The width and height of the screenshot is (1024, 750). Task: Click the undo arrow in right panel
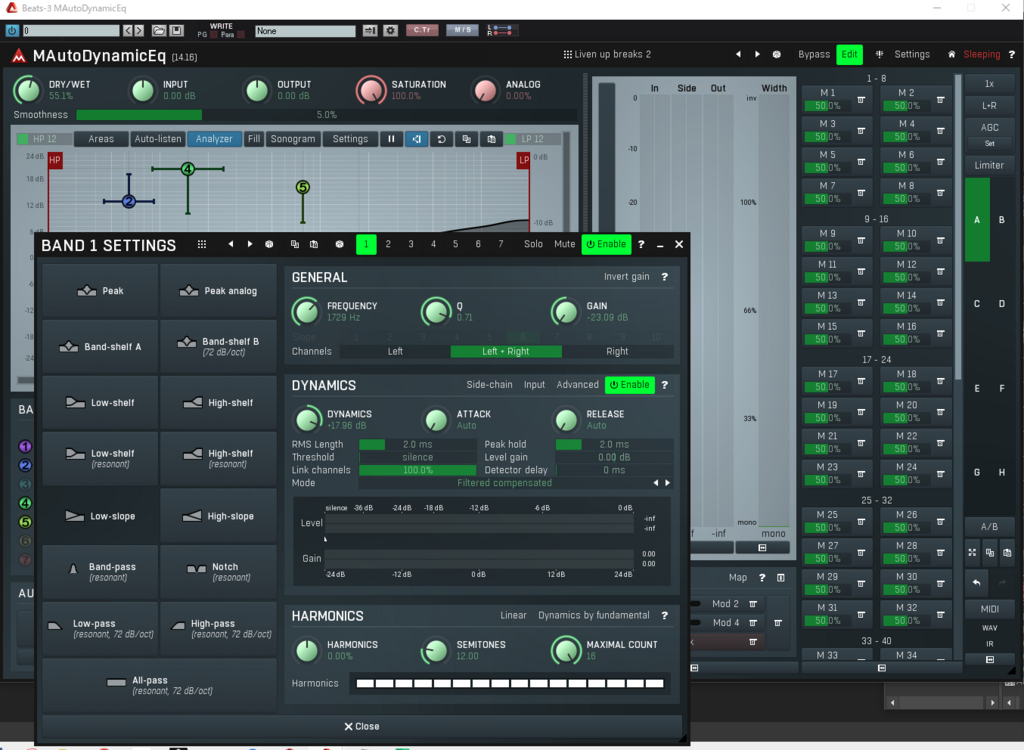977,583
